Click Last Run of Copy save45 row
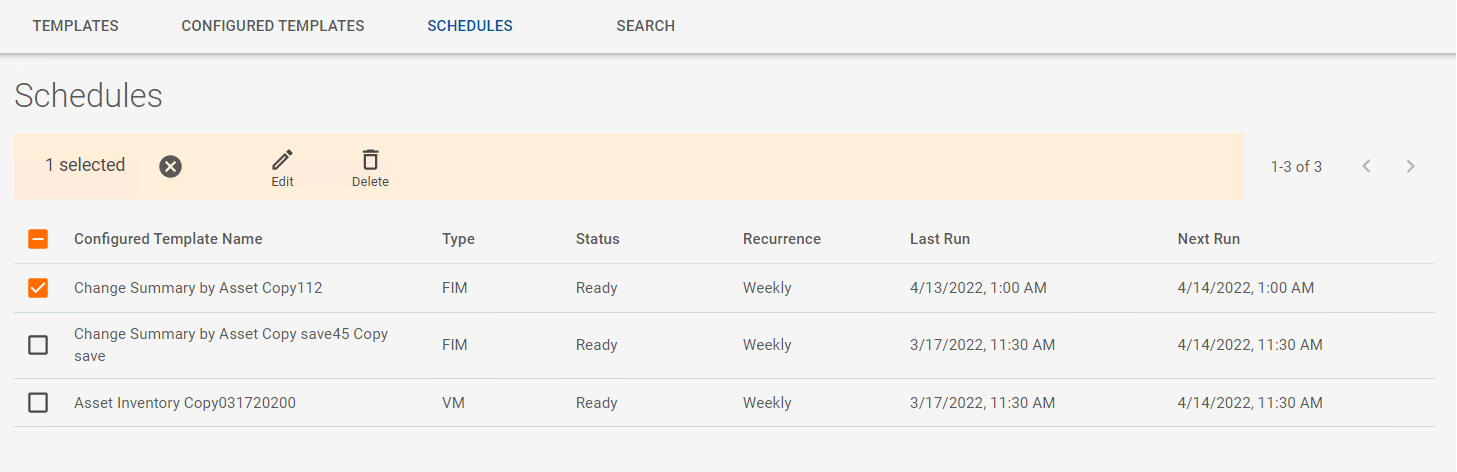Screen dimensions: 1457x472 pyautogui.click(x=982, y=345)
